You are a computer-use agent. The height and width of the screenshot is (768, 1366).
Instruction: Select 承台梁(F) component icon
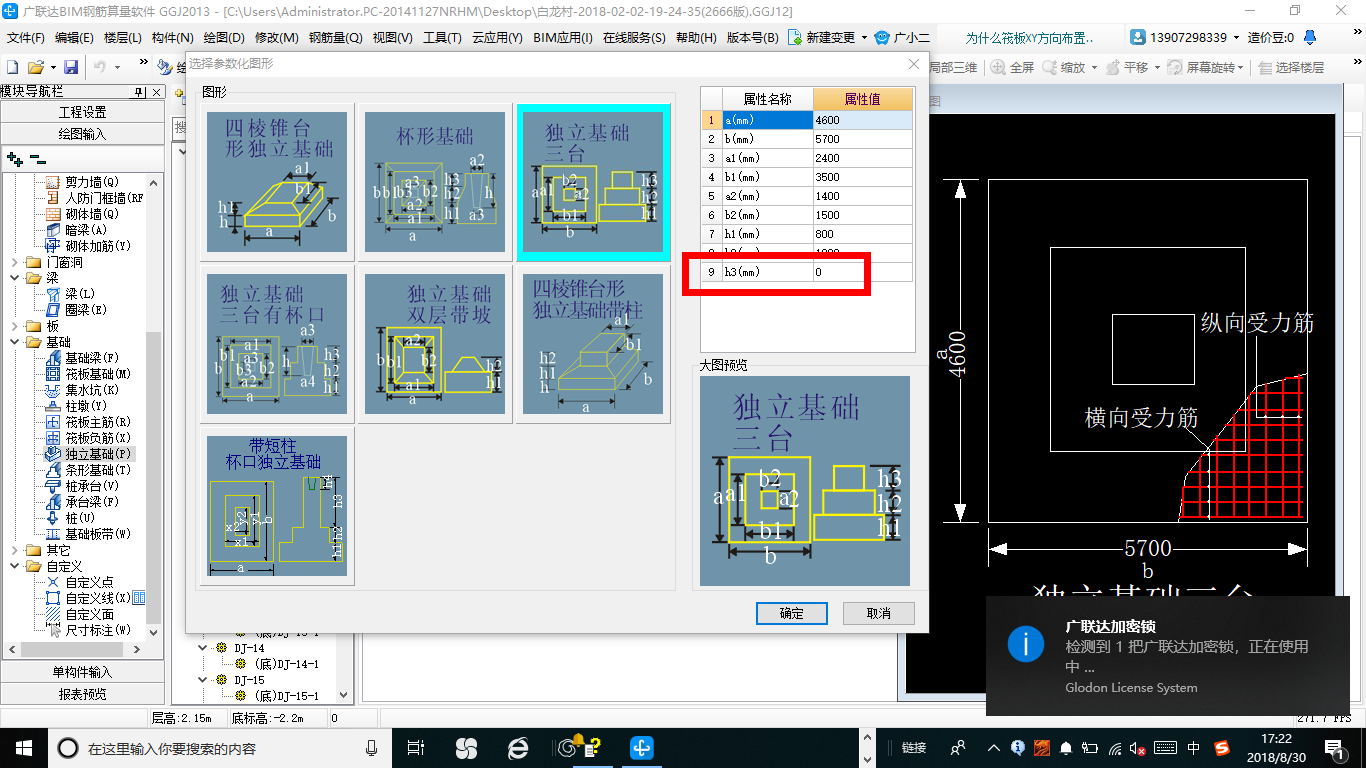tap(54, 502)
